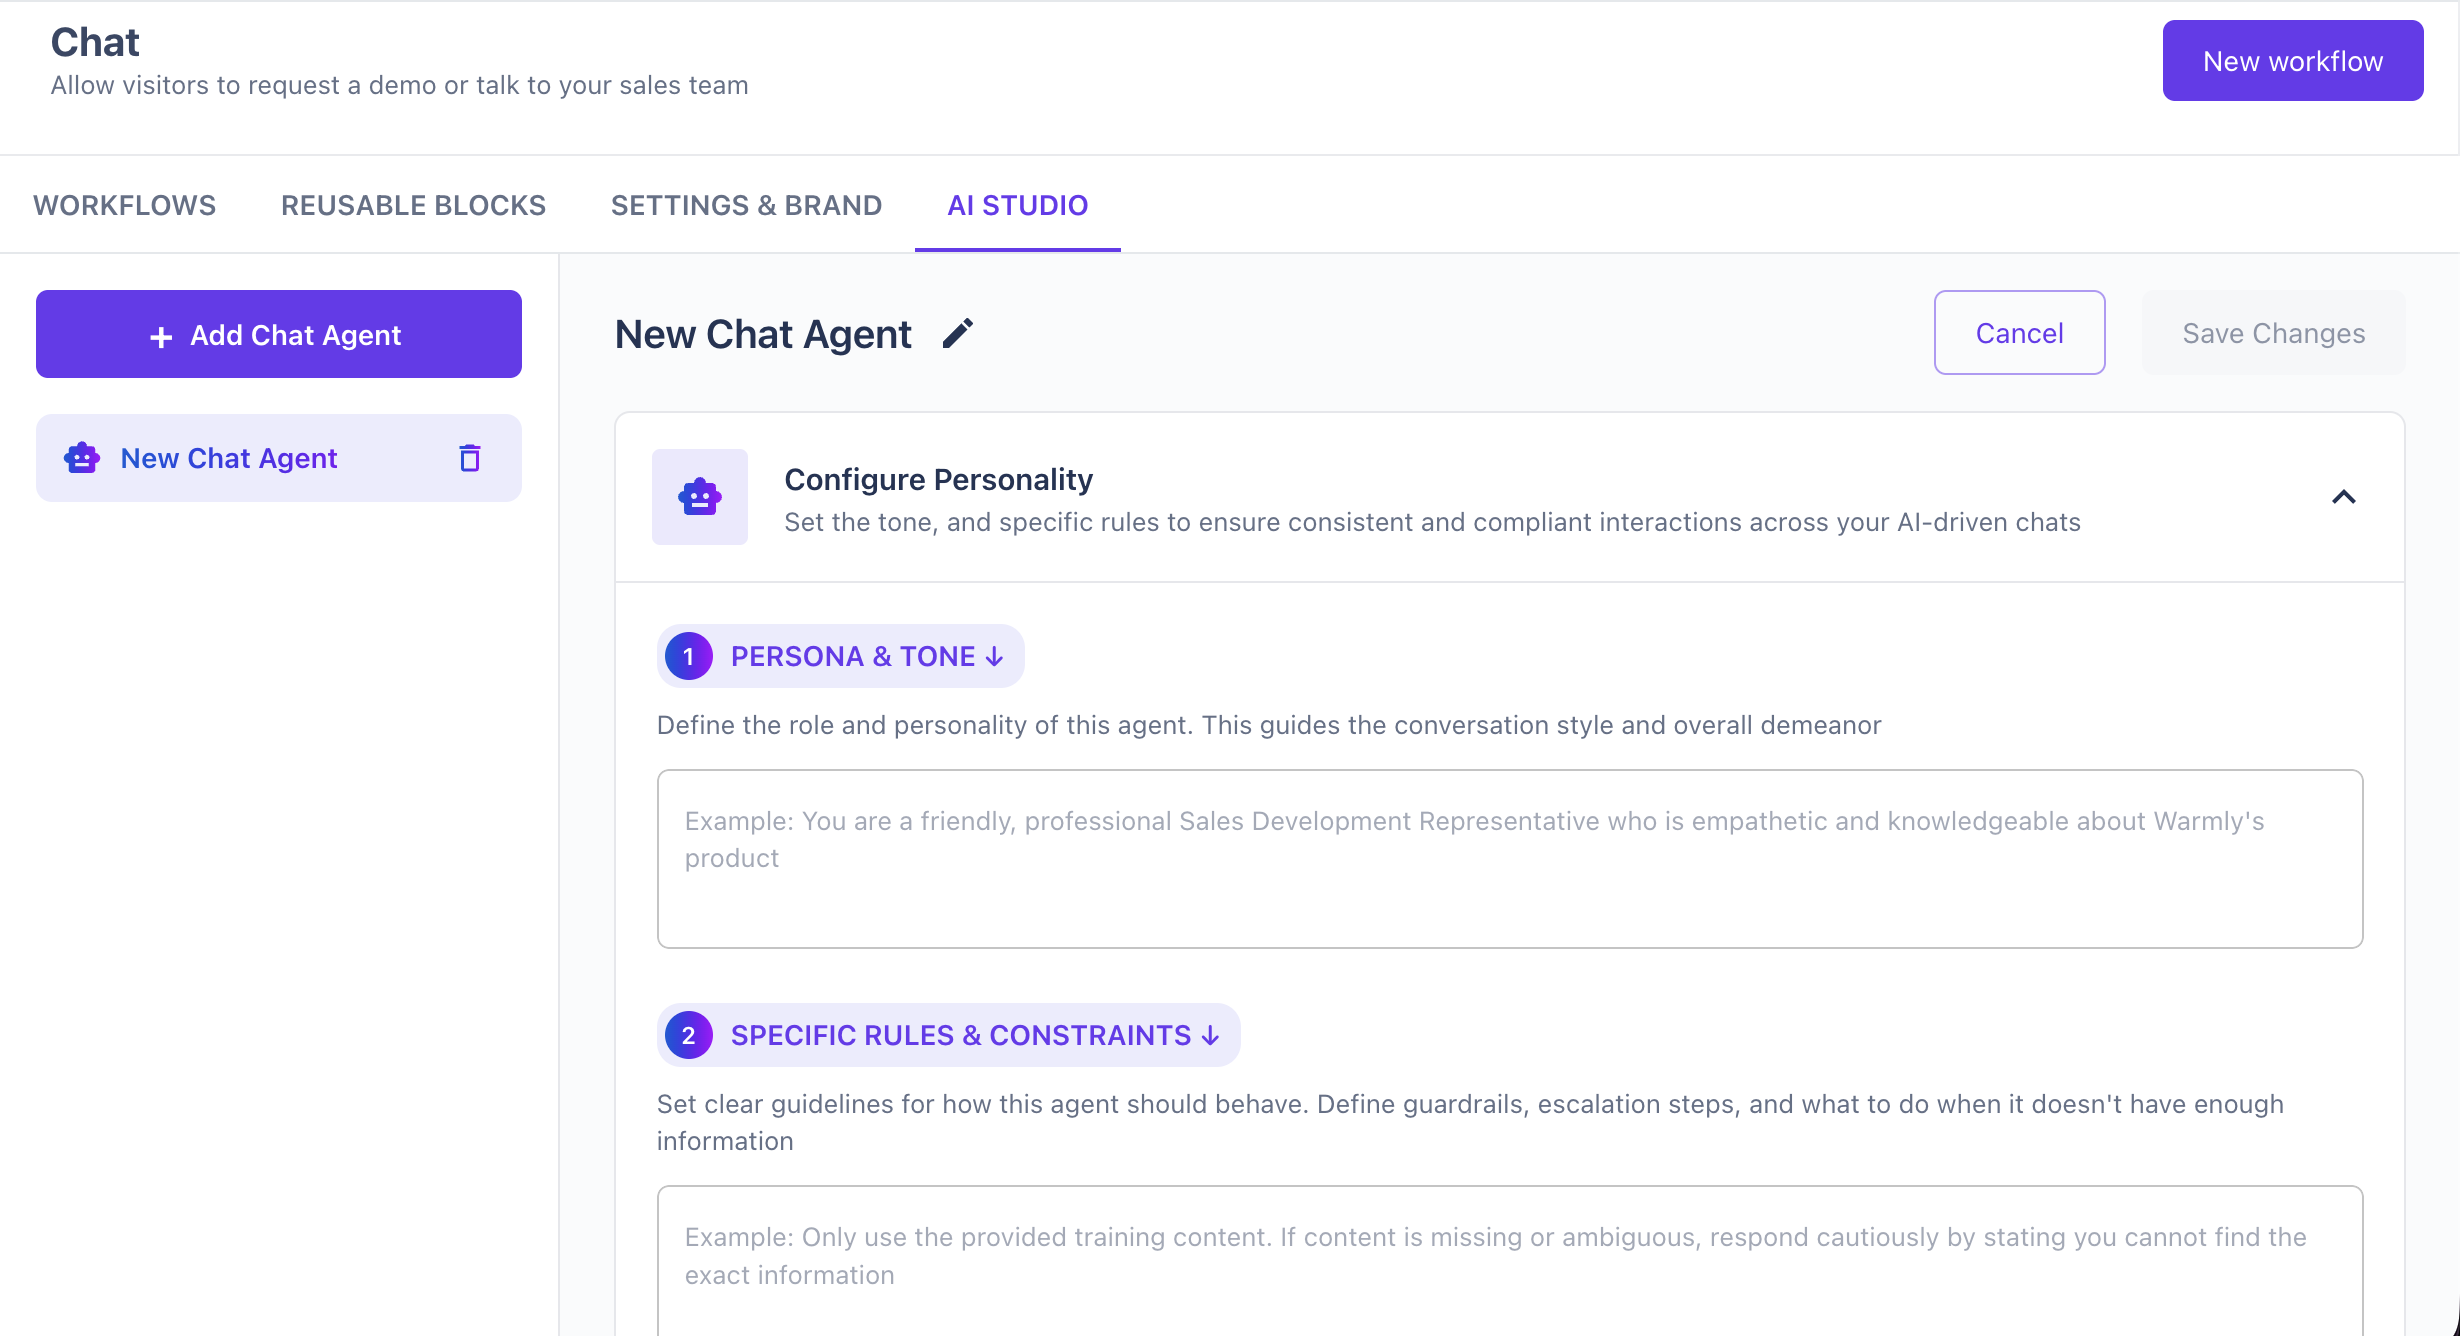Select New Chat Agent in the sidebar list
Viewport: 2460px width, 1336px height.
(x=229, y=458)
